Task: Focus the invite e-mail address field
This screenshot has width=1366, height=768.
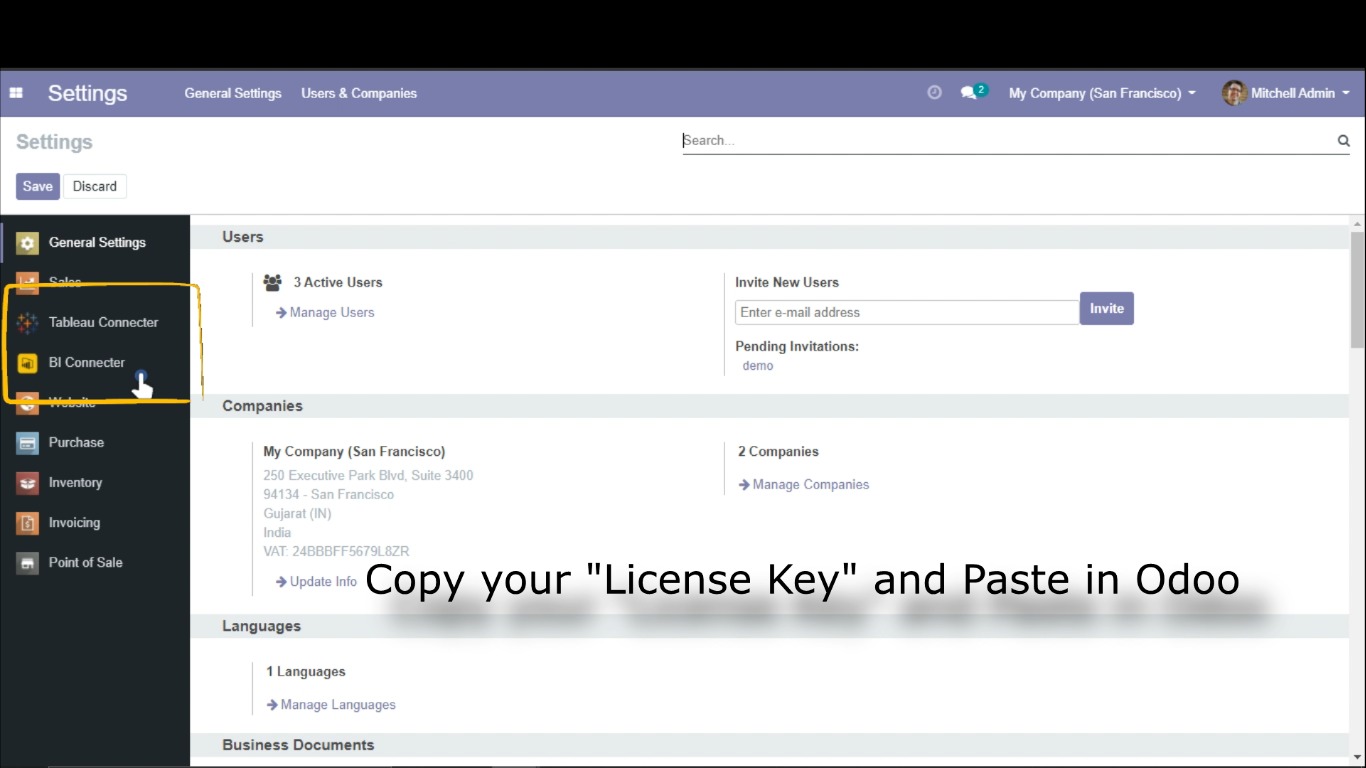Action: click(x=907, y=312)
